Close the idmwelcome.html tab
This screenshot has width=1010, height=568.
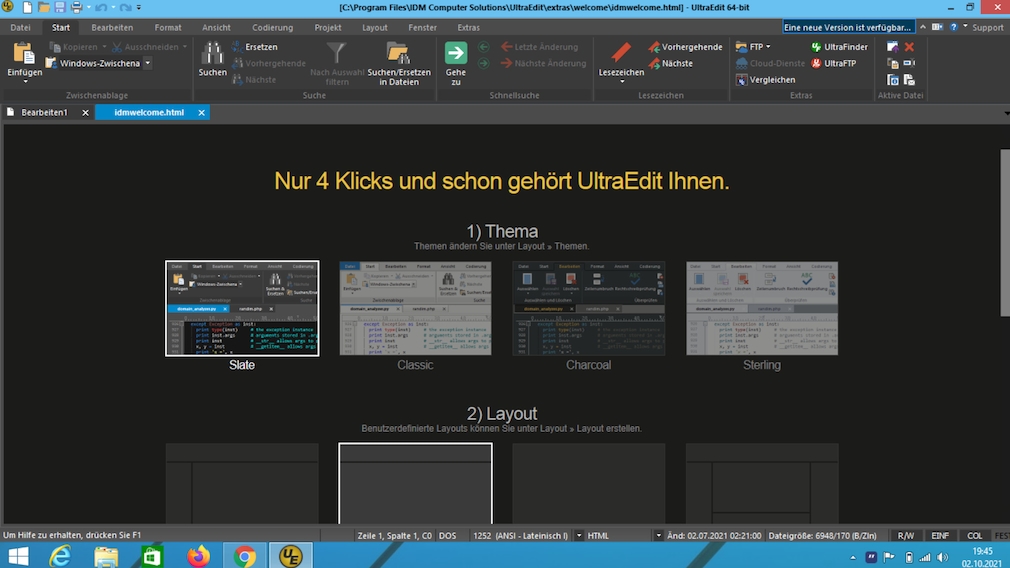tap(202, 113)
